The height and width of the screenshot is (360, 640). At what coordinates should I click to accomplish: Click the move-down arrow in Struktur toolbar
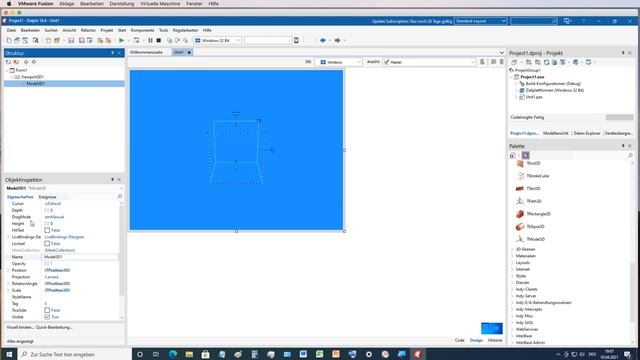click(34, 62)
